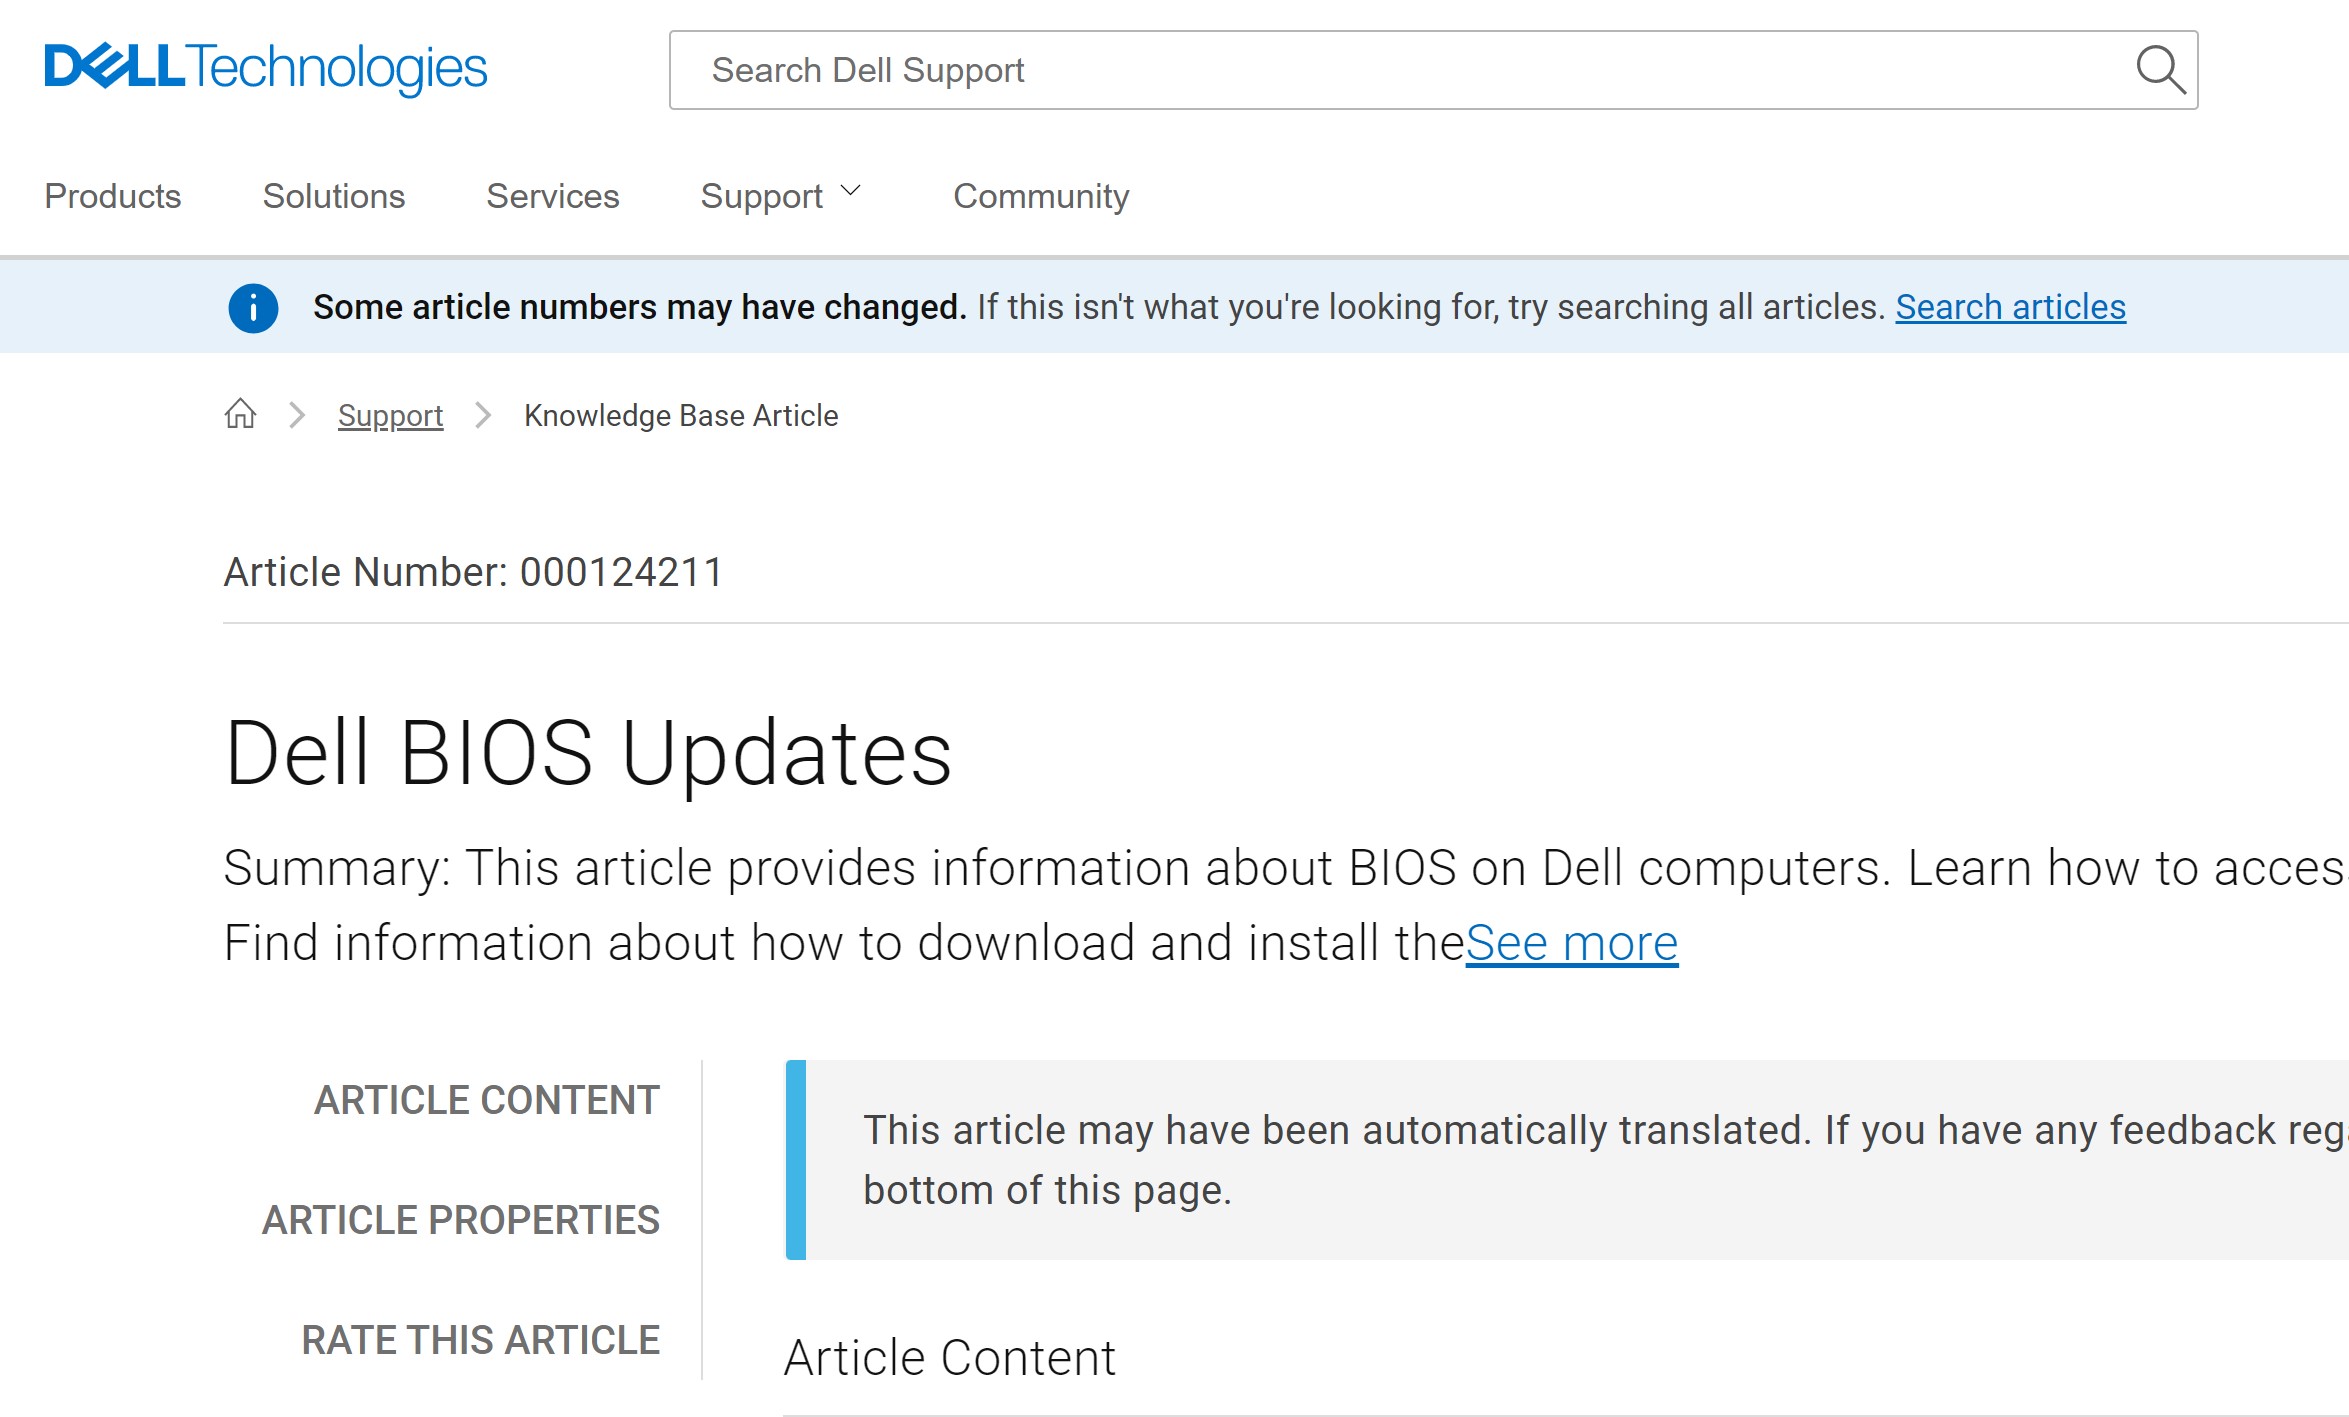
Task: Jump to ARTICLE CONTENT section
Action: [486, 1100]
